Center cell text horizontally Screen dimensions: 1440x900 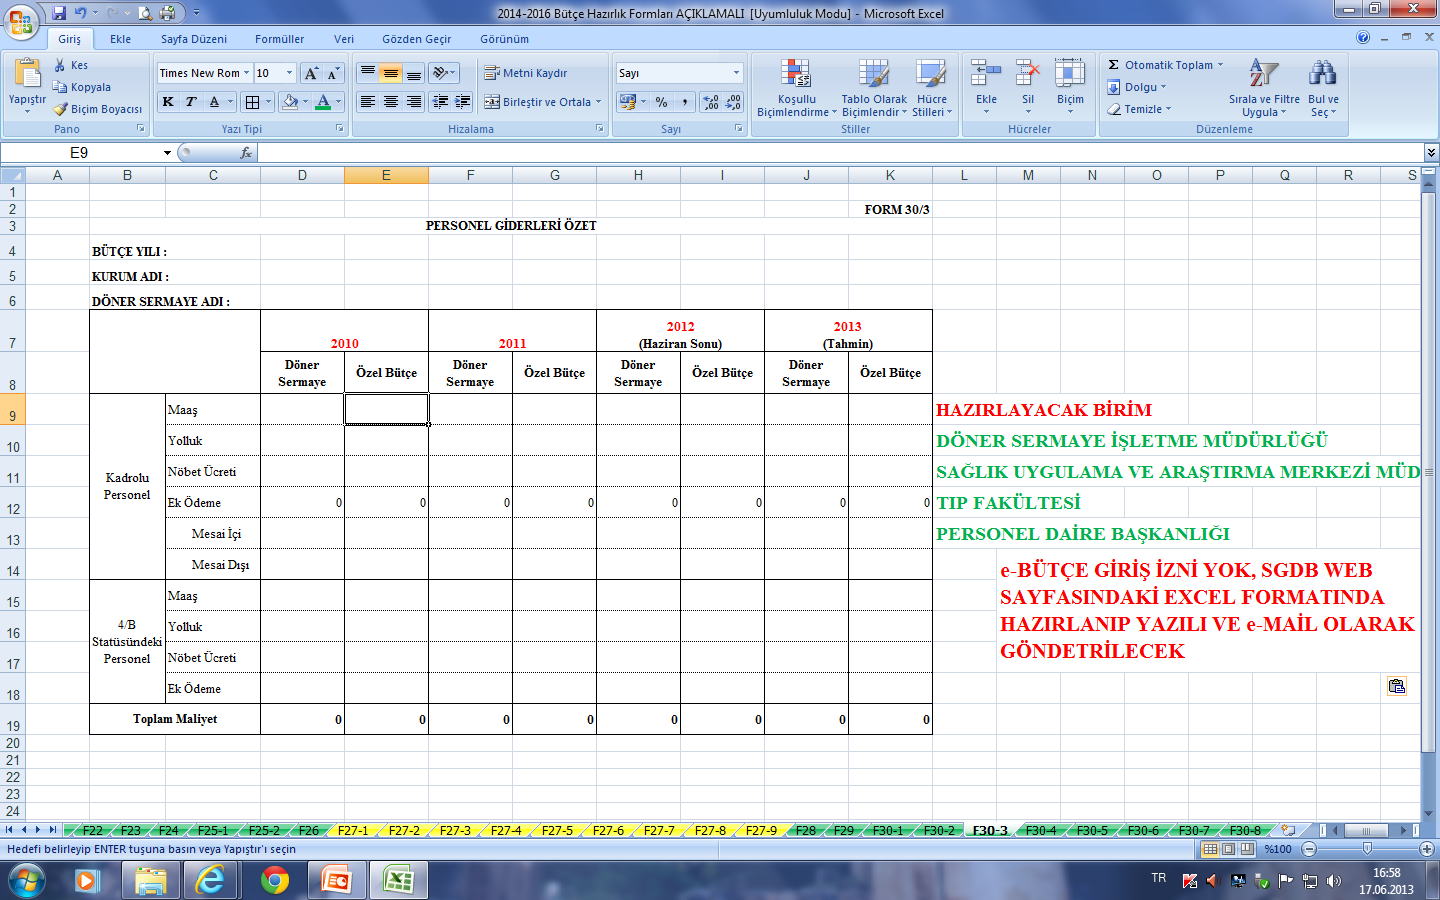pos(391,102)
